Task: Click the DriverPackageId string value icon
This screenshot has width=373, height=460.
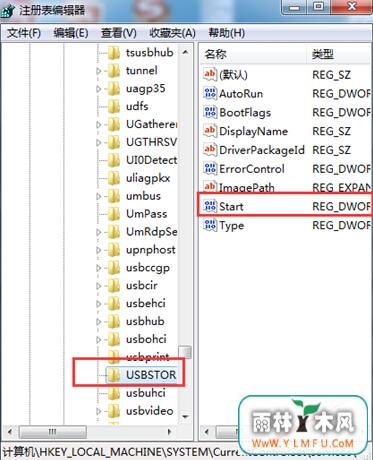Action: click(210, 150)
